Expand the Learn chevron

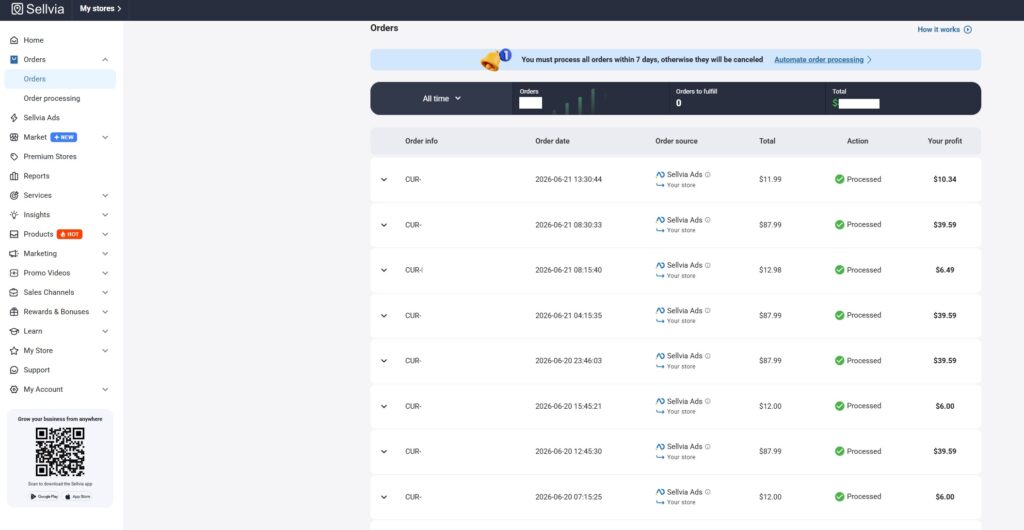[105, 331]
